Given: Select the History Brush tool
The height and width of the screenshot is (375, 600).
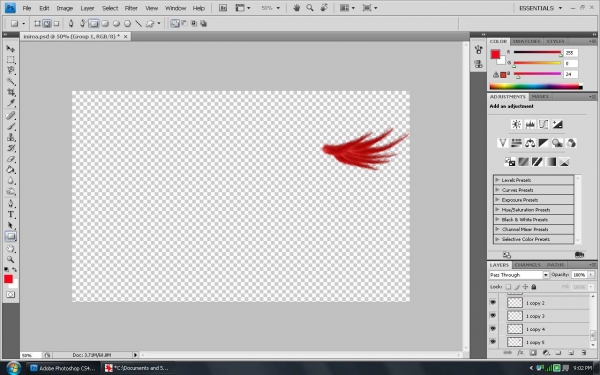Looking at the screenshot, I should click(x=11, y=148).
